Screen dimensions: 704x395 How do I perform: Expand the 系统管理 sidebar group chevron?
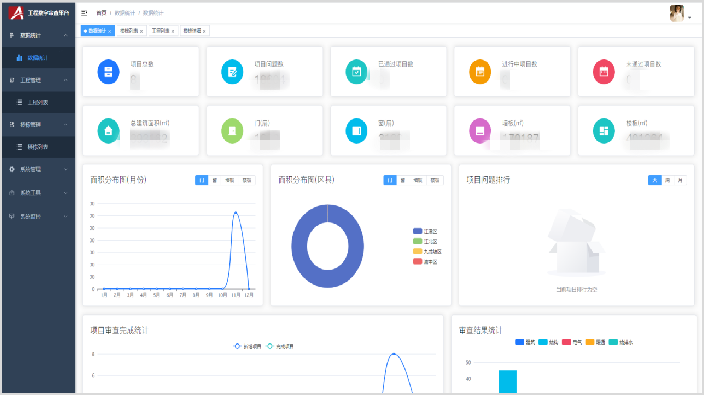[x=66, y=169]
